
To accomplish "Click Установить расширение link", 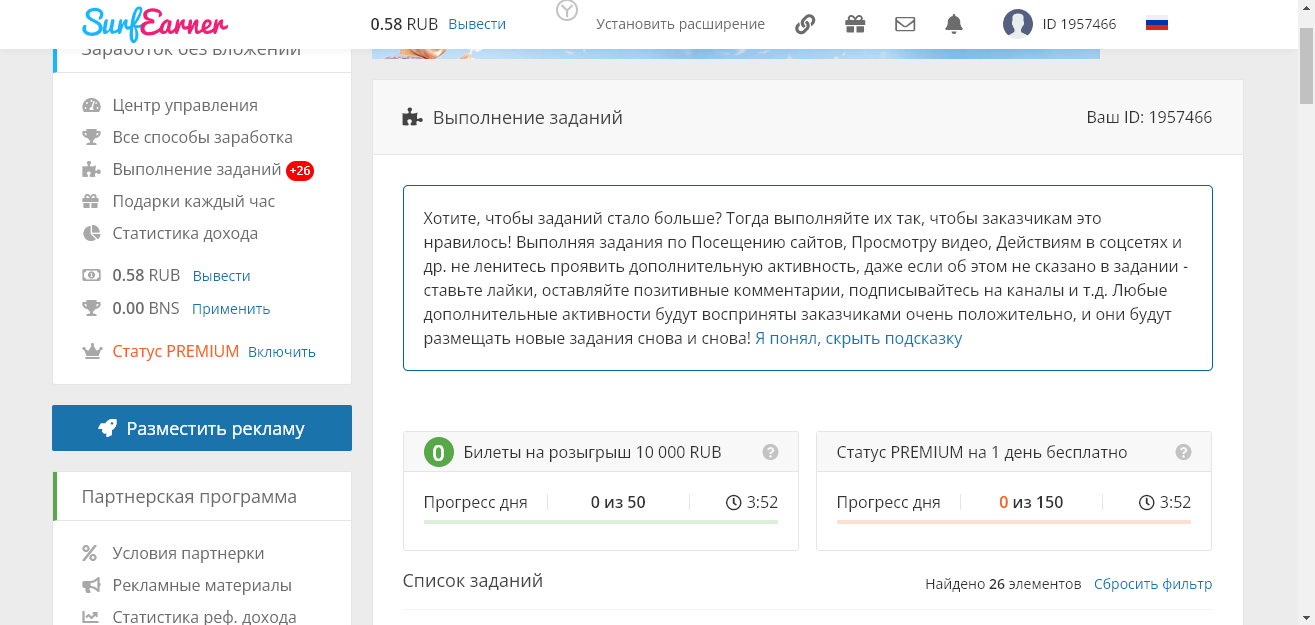I will [x=680, y=24].
